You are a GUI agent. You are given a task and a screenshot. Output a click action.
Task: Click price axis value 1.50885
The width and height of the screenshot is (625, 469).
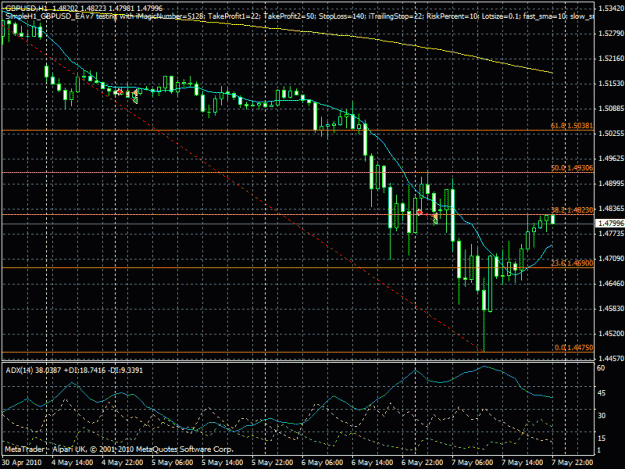[x=611, y=108]
